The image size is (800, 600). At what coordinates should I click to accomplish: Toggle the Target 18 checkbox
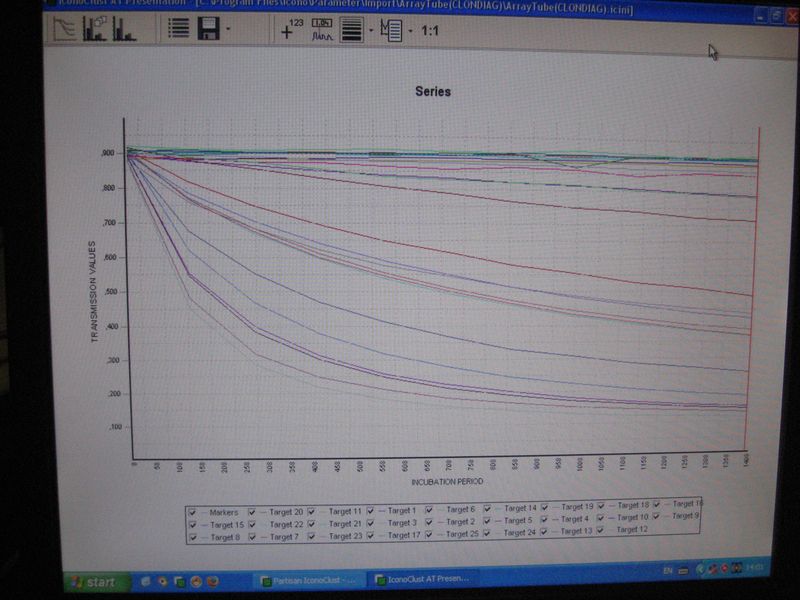601,506
